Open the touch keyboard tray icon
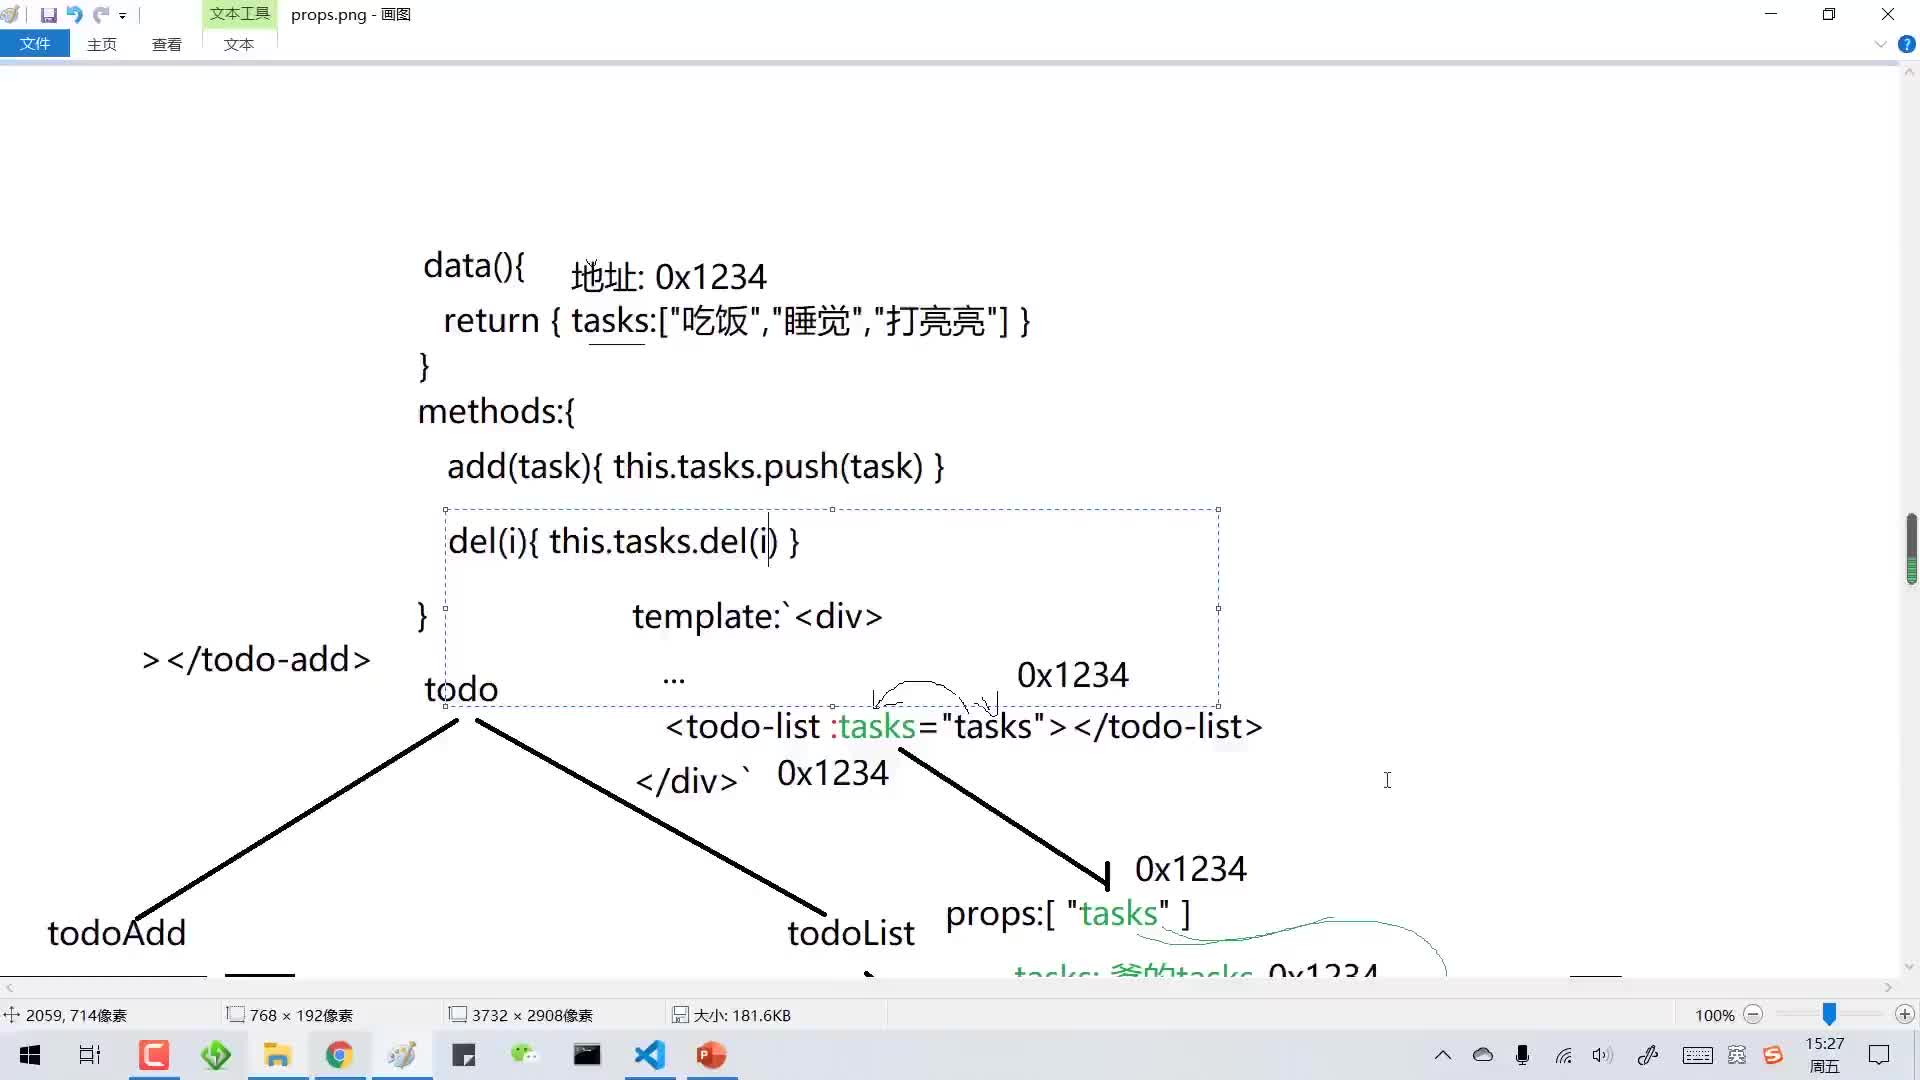This screenshot has width=1920, height=1080. tap(1697, 1055)
